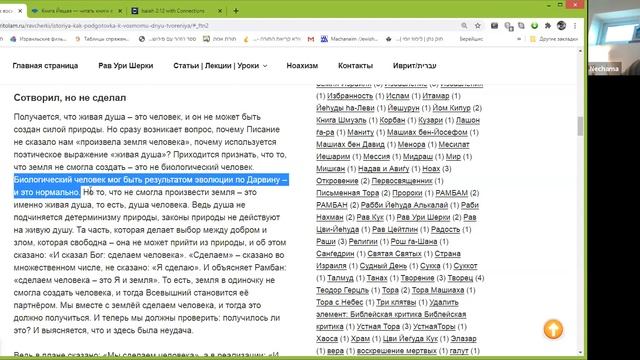Open 'Йом Кипур' tag link
Image resolution: width=640 pixels, height=360 pixels.
[451, 108]
